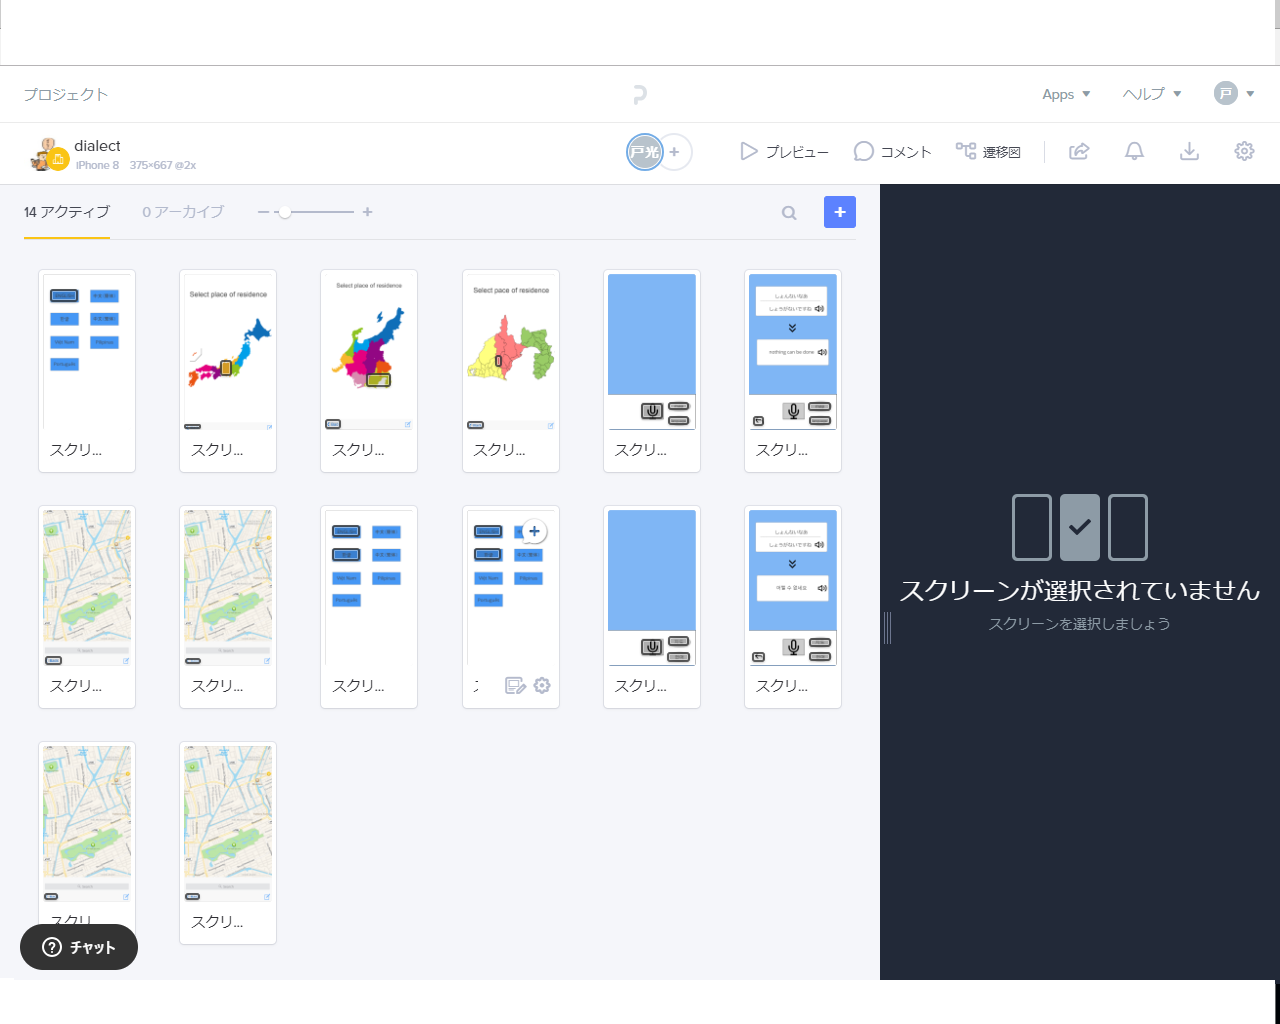Click the gear icon on hovered screen card
This screenshot has width=1280, height=1024.
(x=542, y=686)
